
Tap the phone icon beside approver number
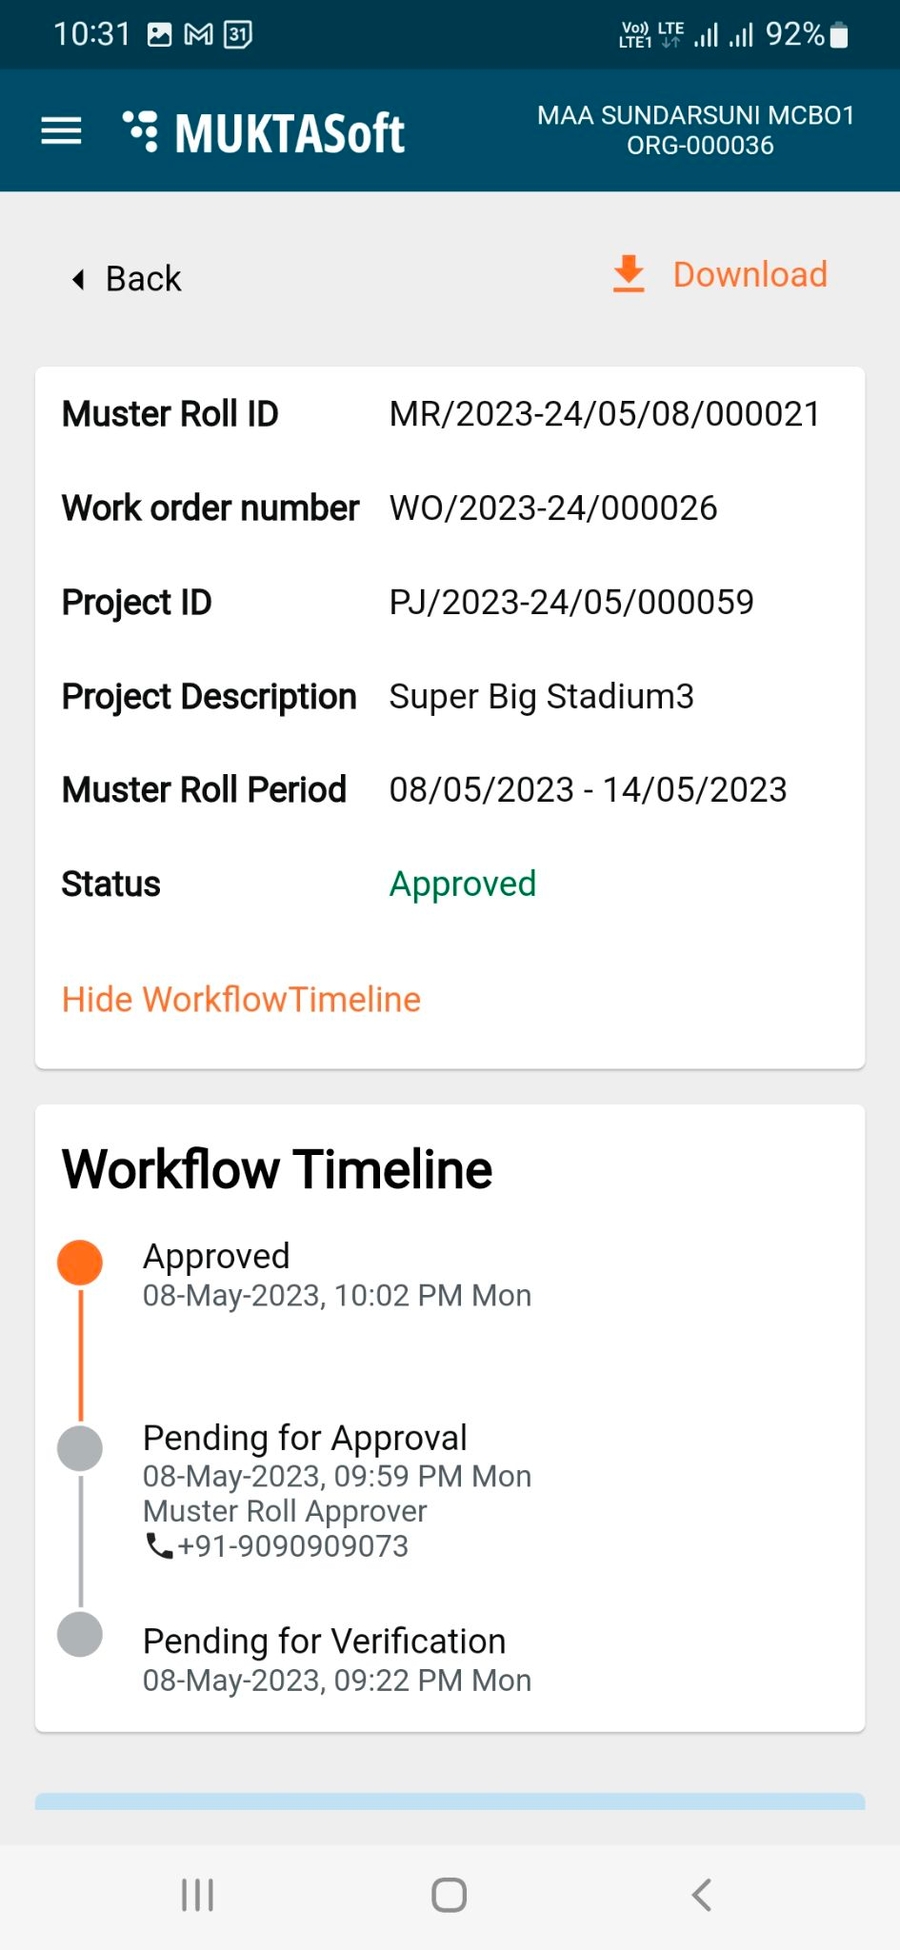coord(159,1546)
